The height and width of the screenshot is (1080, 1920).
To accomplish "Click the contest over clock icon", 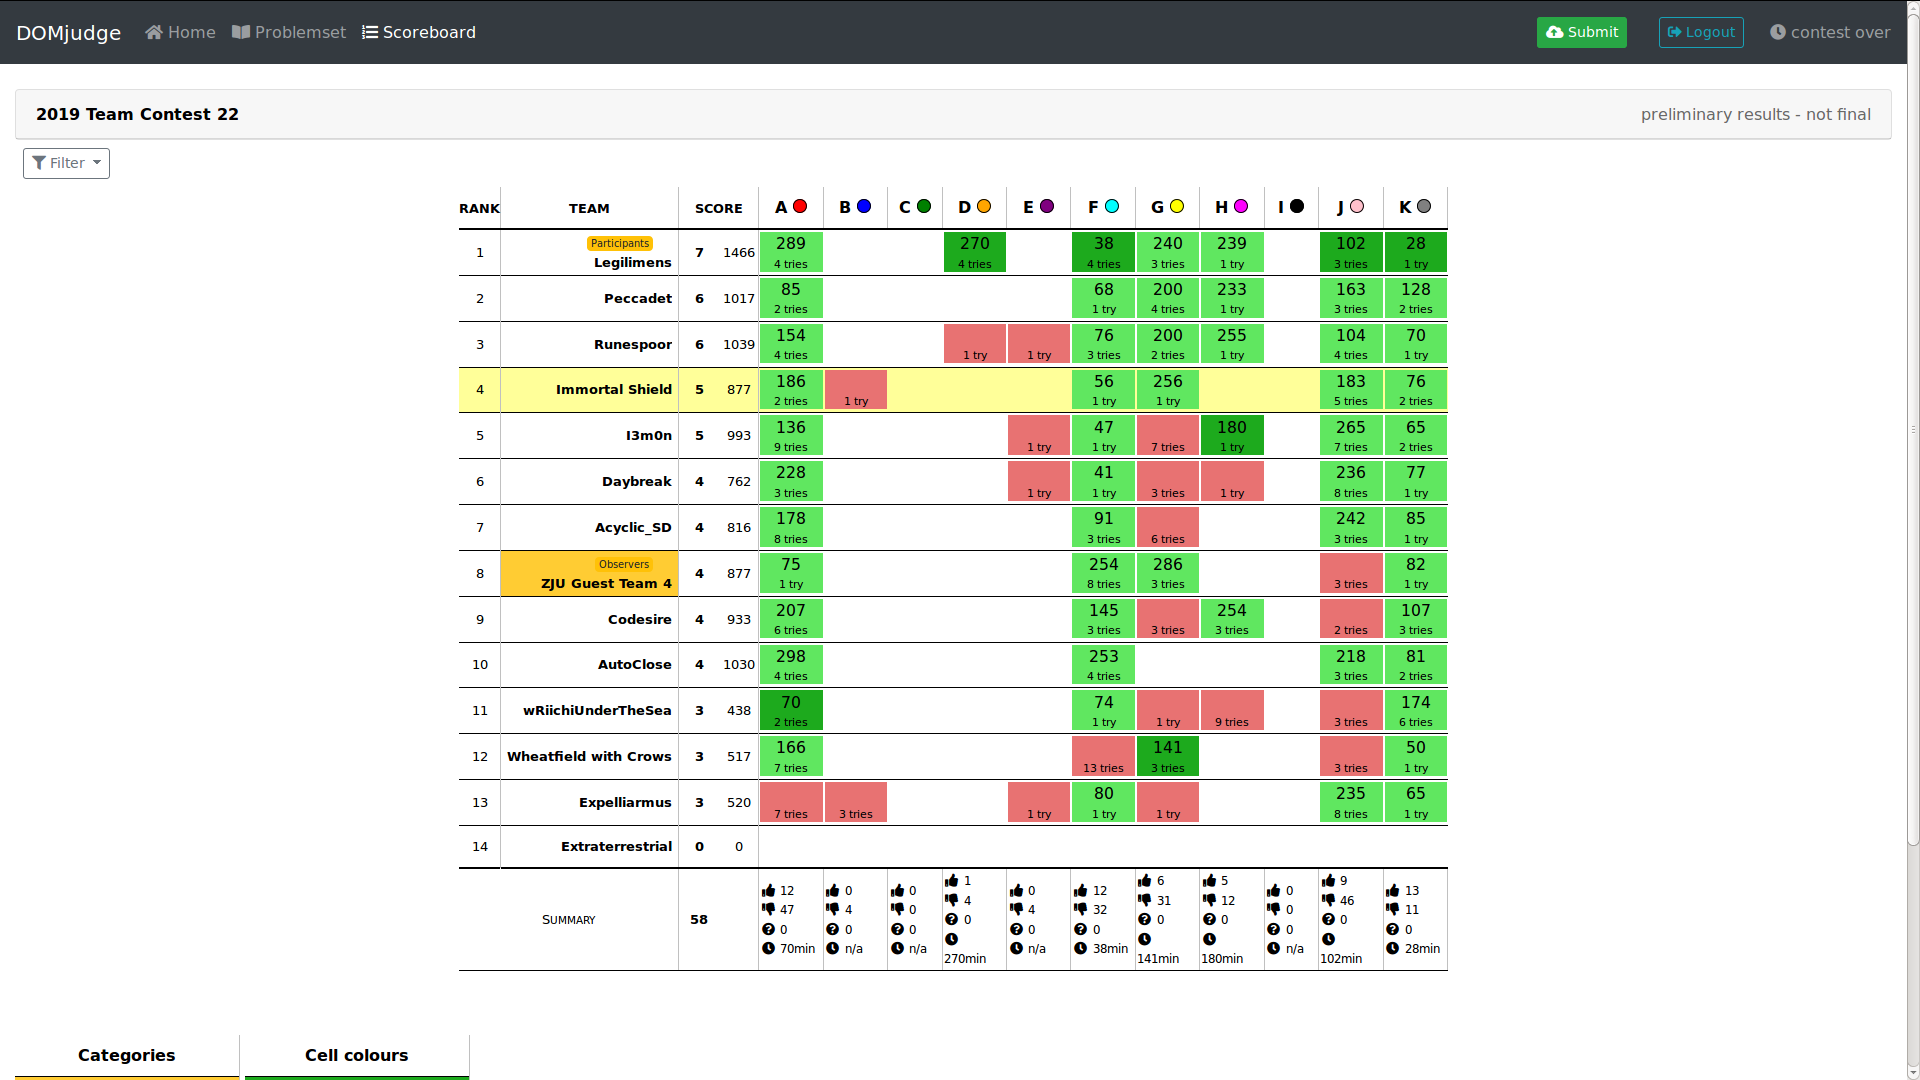I will [1777, 32].
